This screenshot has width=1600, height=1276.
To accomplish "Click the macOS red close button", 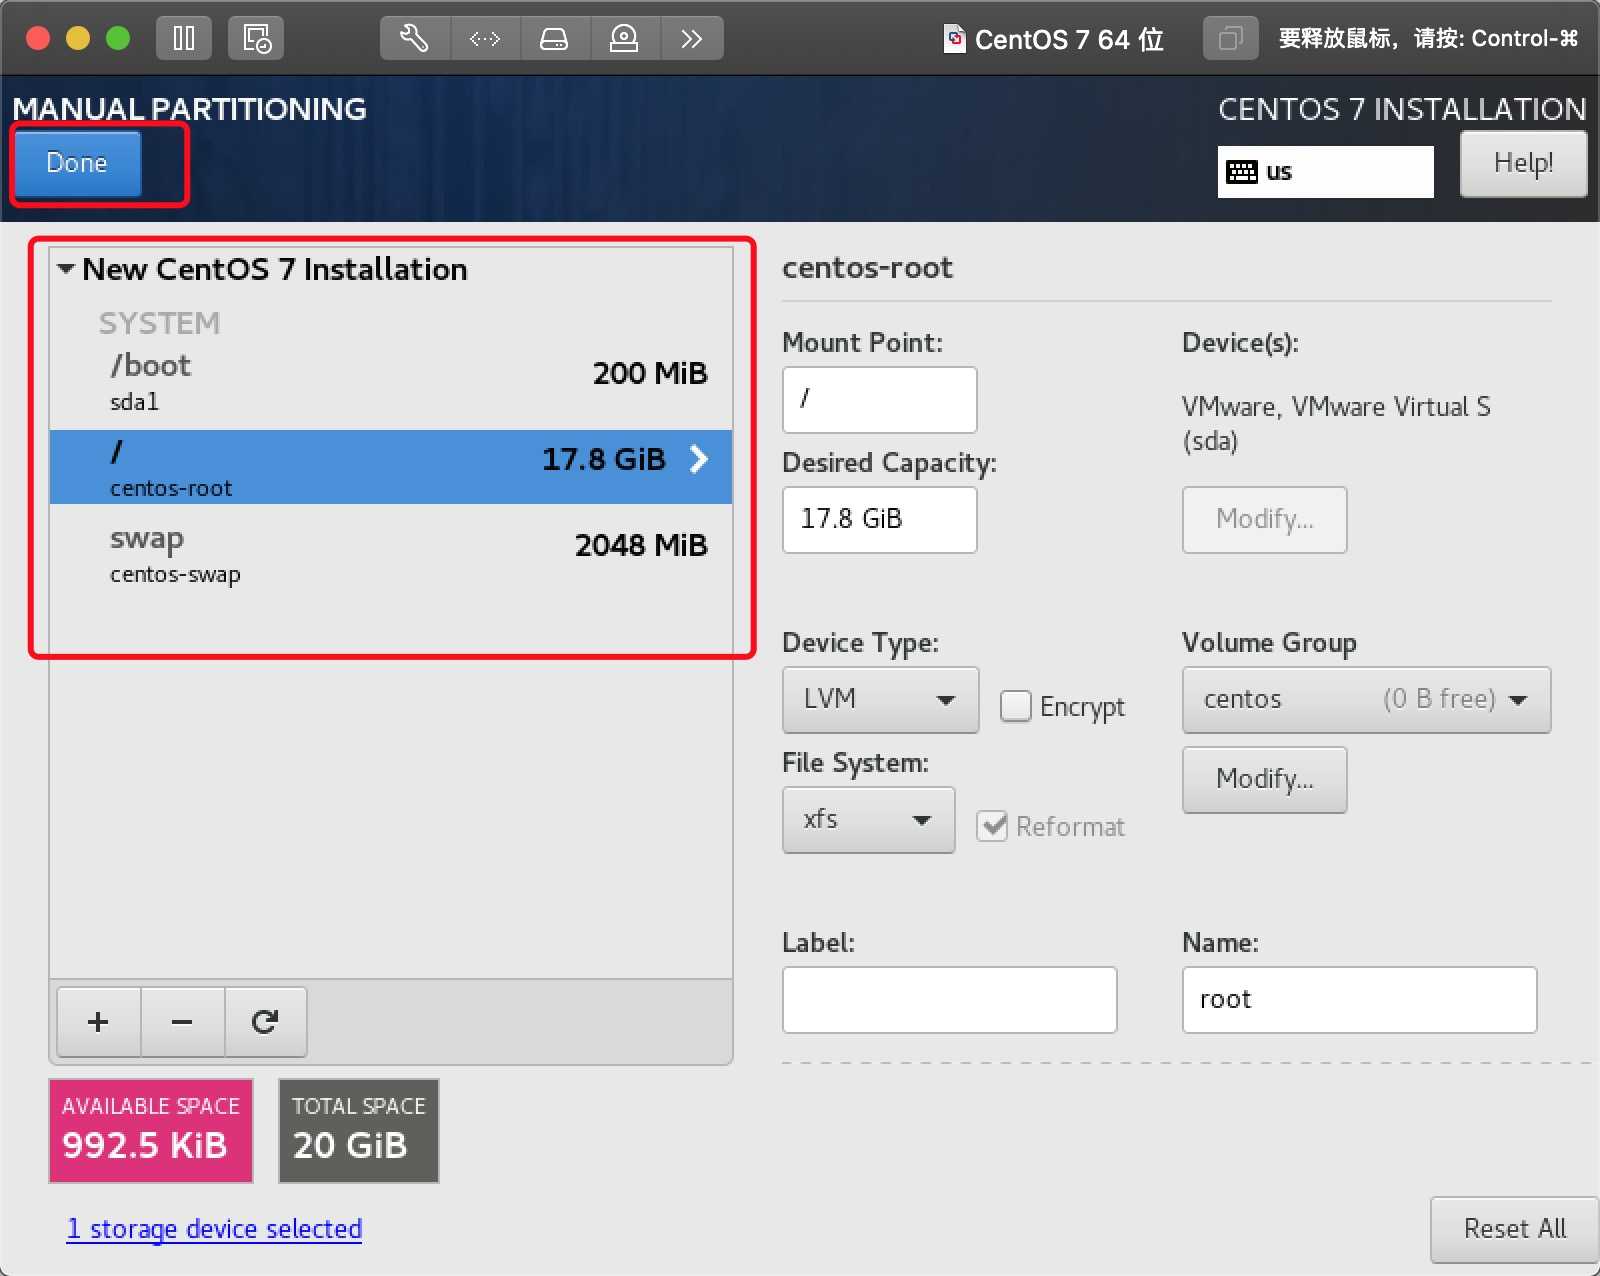I will [x=38, y=38].
